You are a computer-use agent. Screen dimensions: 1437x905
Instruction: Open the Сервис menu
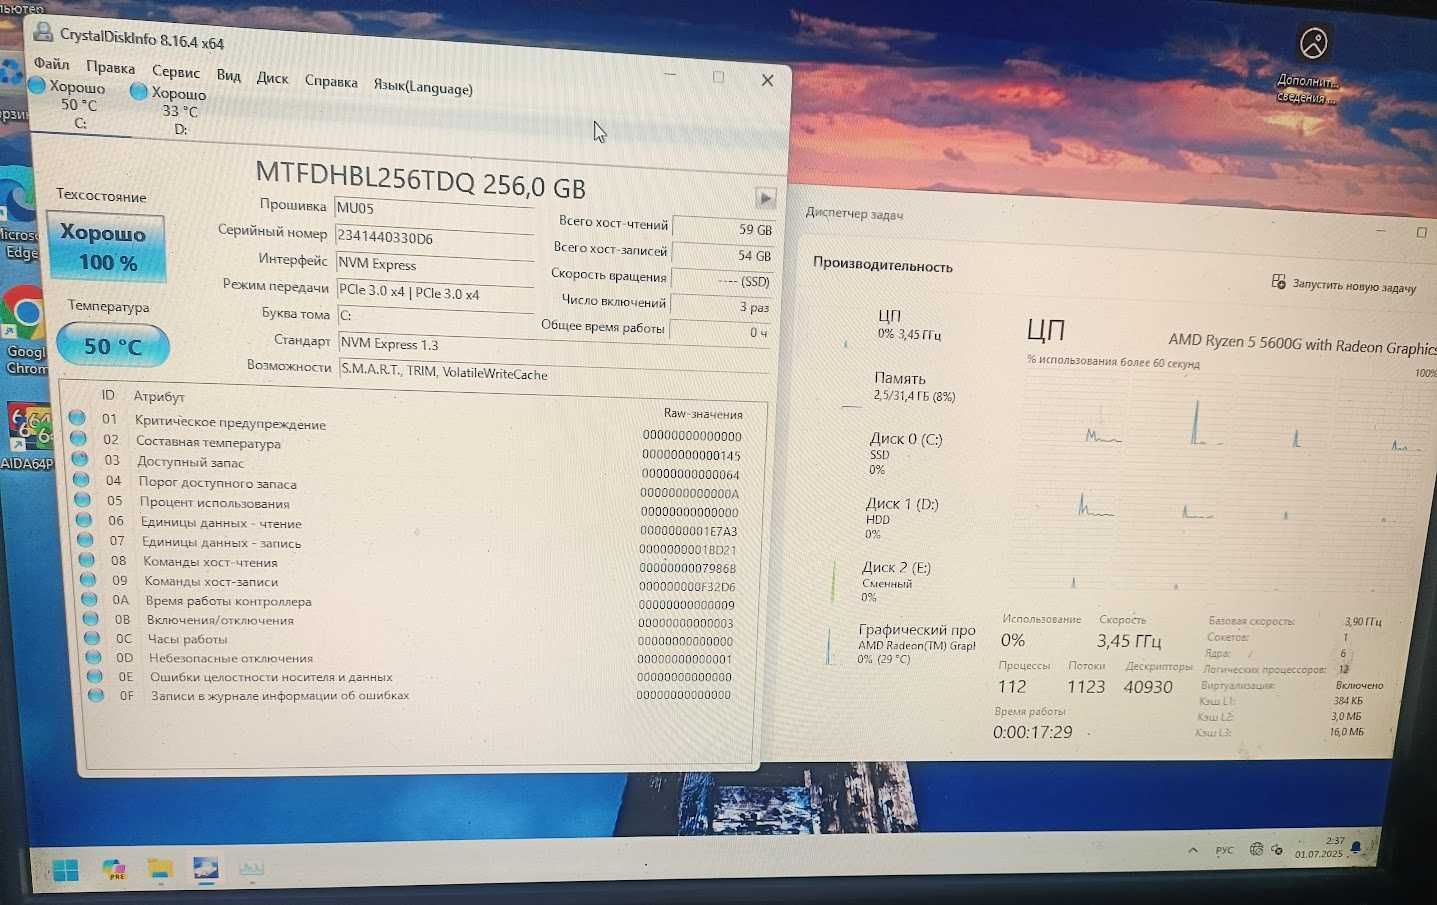[x=176, y=71]
